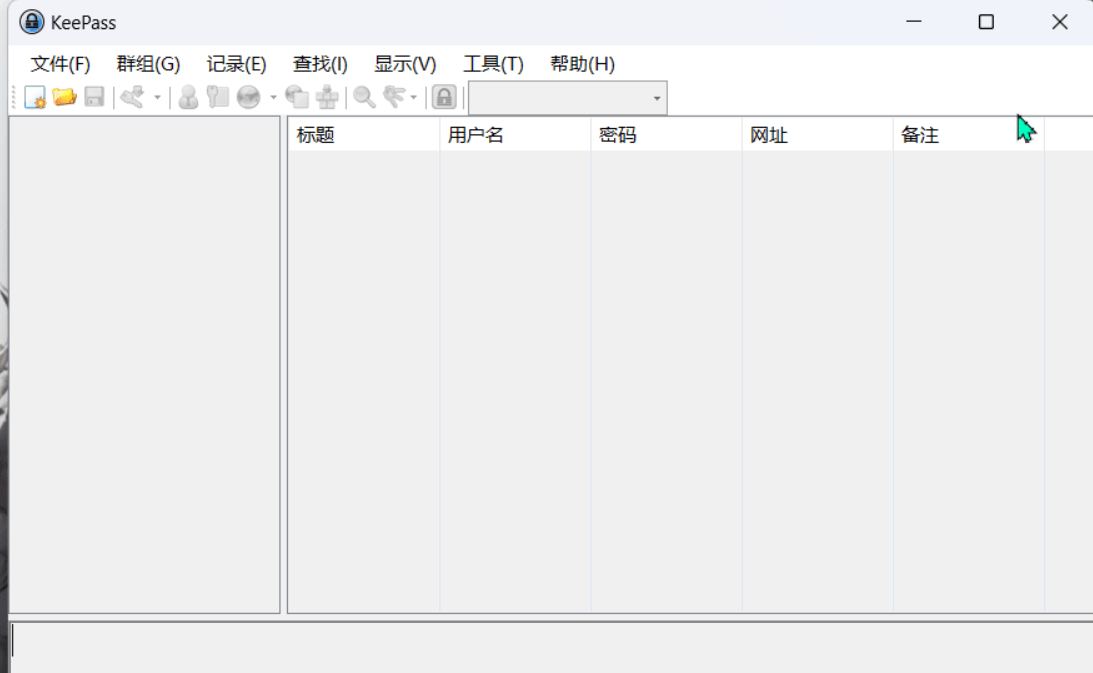Expand the show entries dropdown arrow
Image resolution: width=1093 pixels, height=673 pixels.
coord(413,98)
